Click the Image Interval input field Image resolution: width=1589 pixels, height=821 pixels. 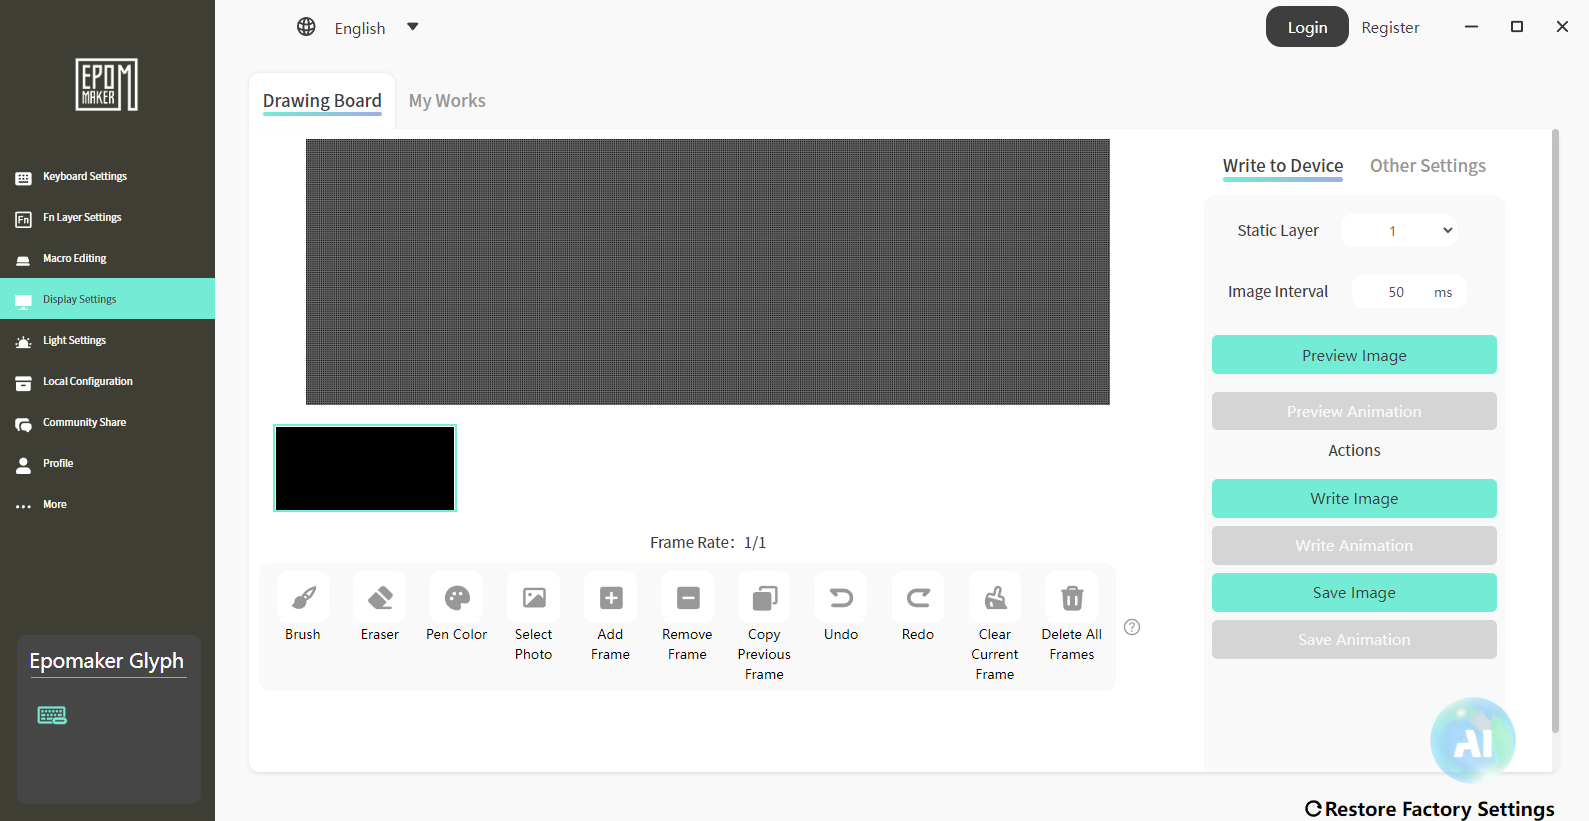click(1395, 292)
